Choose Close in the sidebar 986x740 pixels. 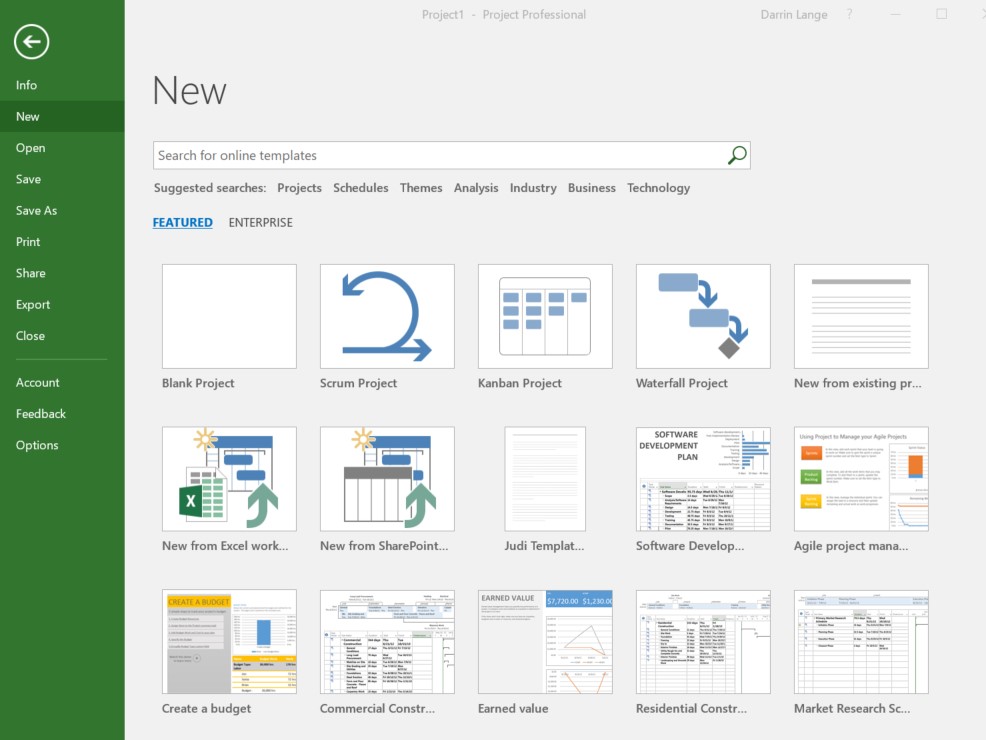62,336
